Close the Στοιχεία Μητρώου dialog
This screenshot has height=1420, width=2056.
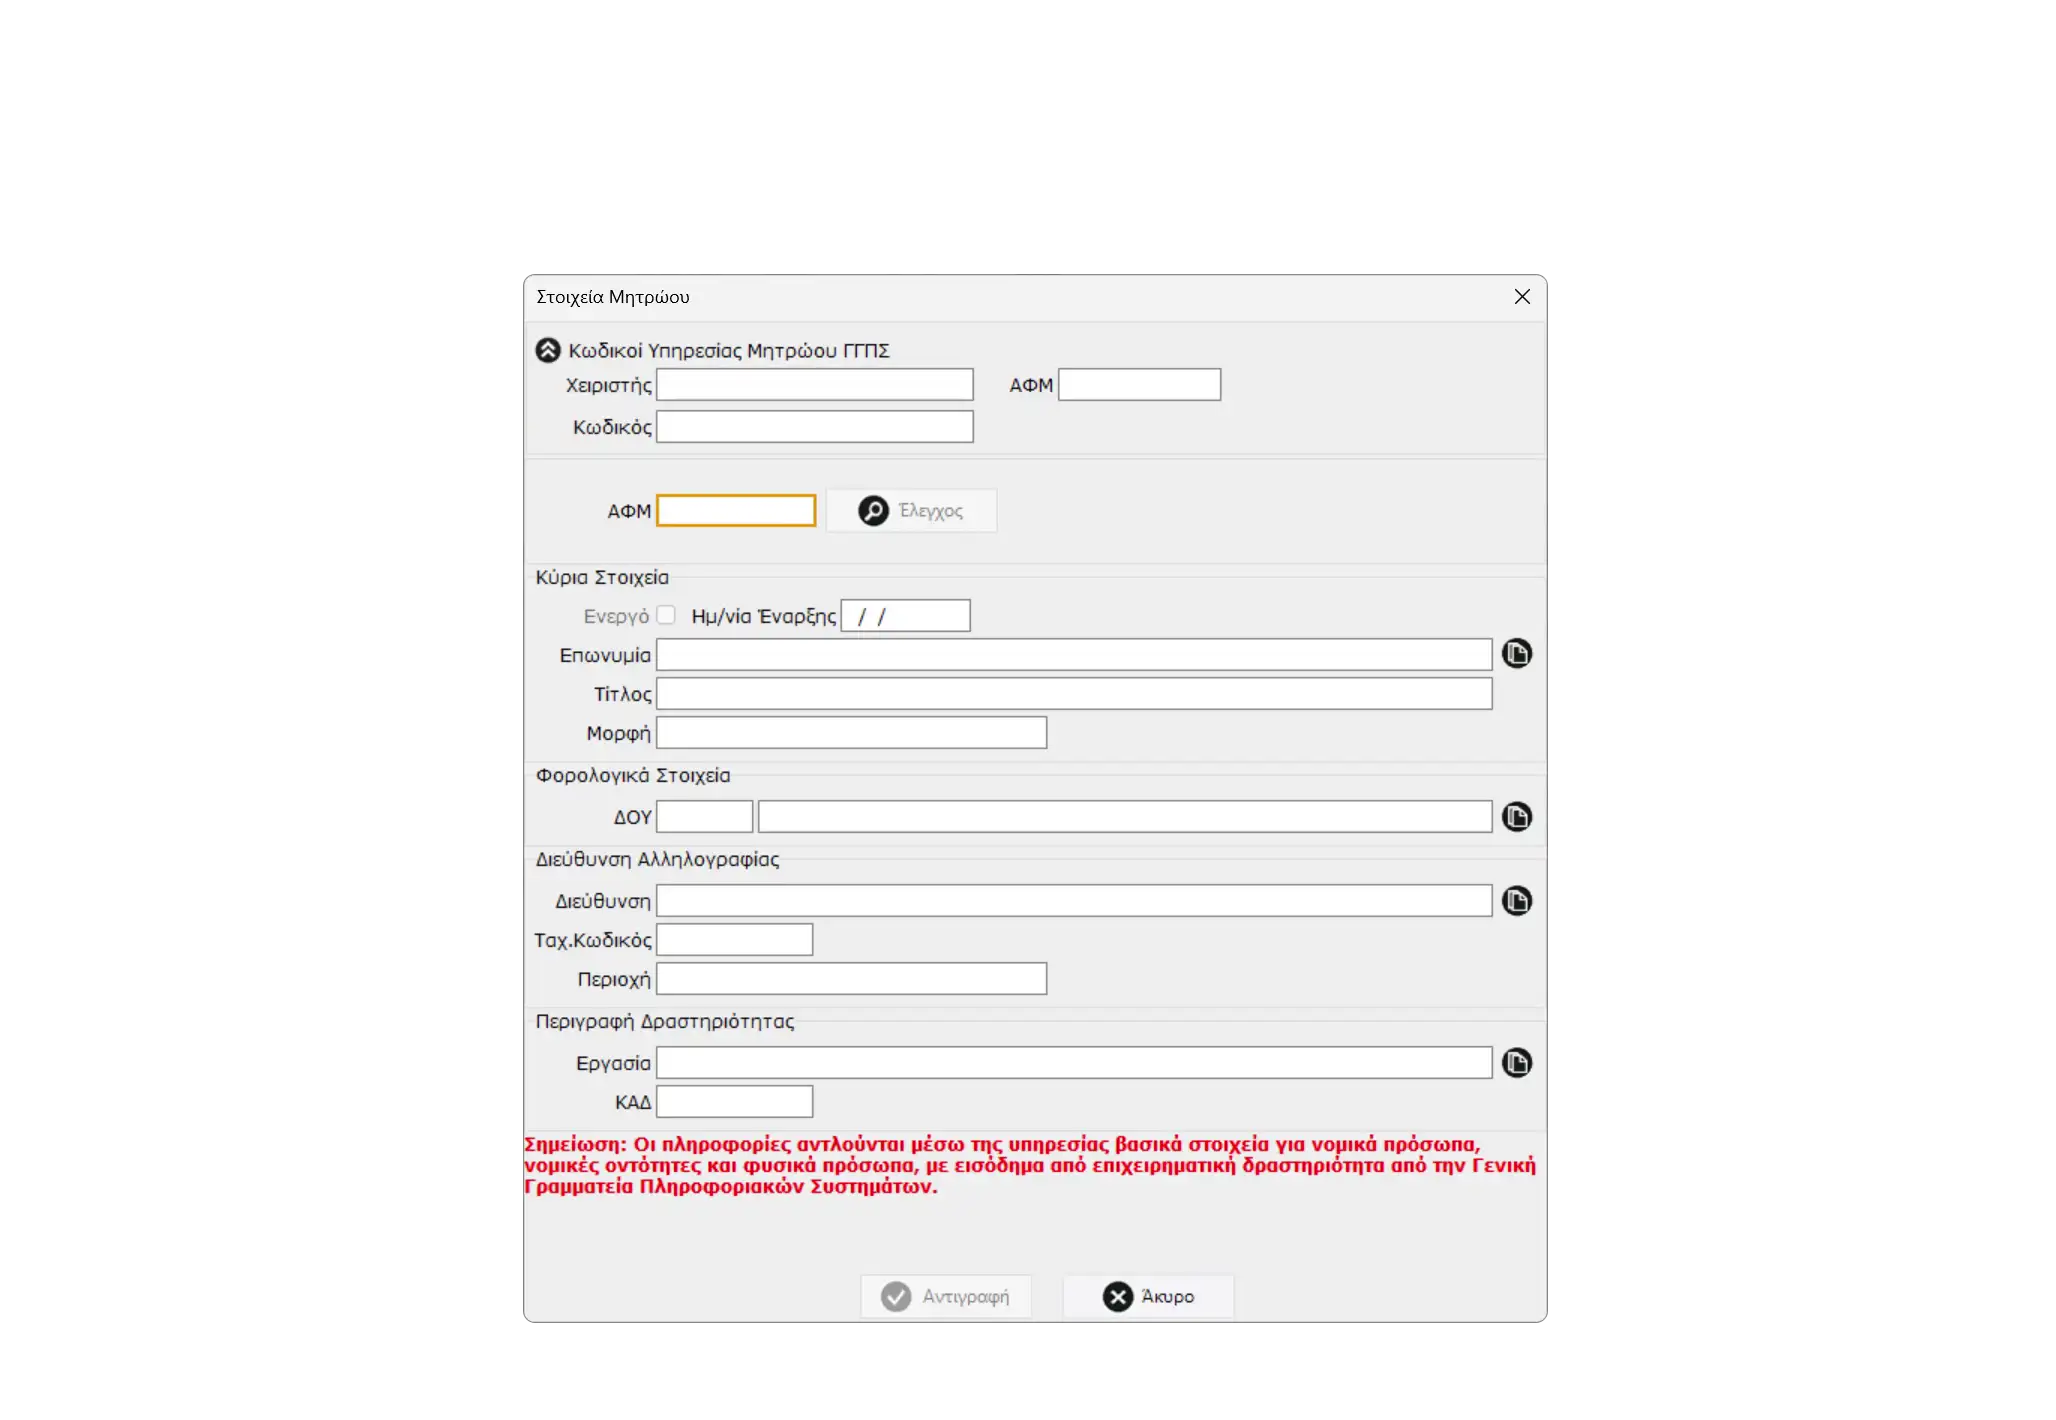click(x=1522, y=297)
